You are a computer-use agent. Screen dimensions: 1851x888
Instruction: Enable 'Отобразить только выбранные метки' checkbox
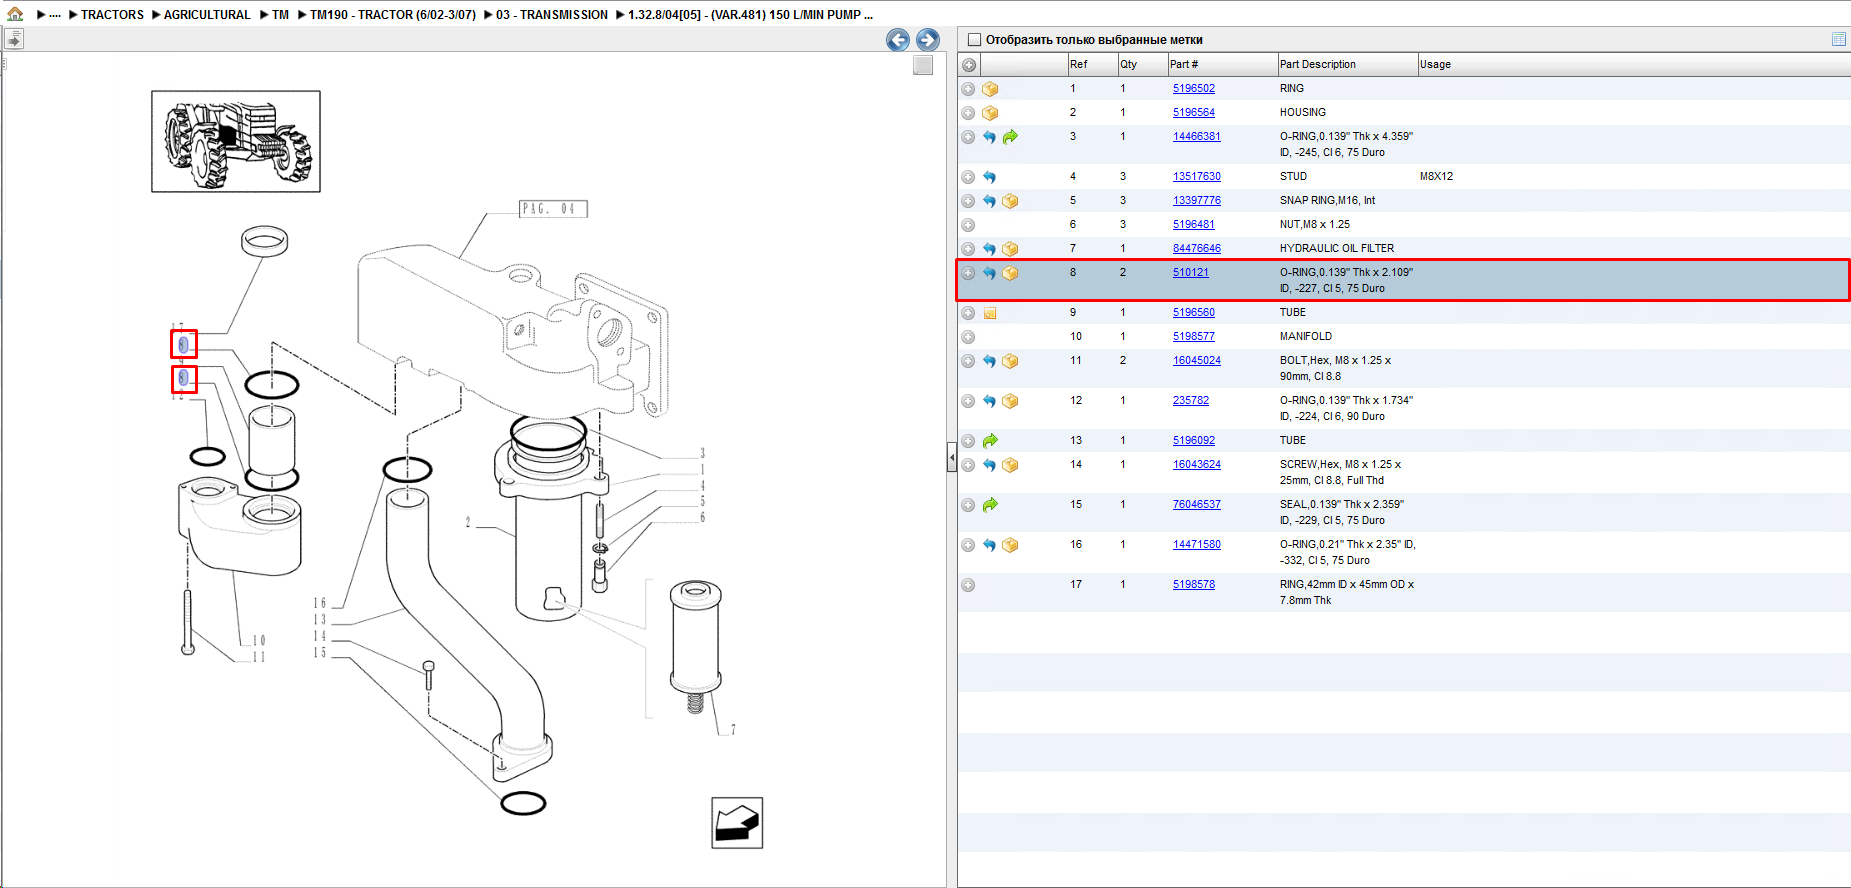pos(974,40)
